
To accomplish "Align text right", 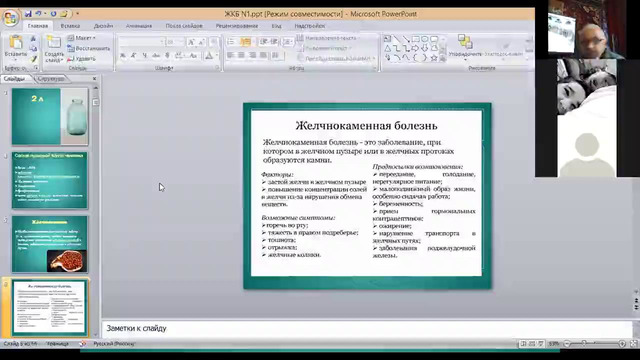I will click(253, 55).
